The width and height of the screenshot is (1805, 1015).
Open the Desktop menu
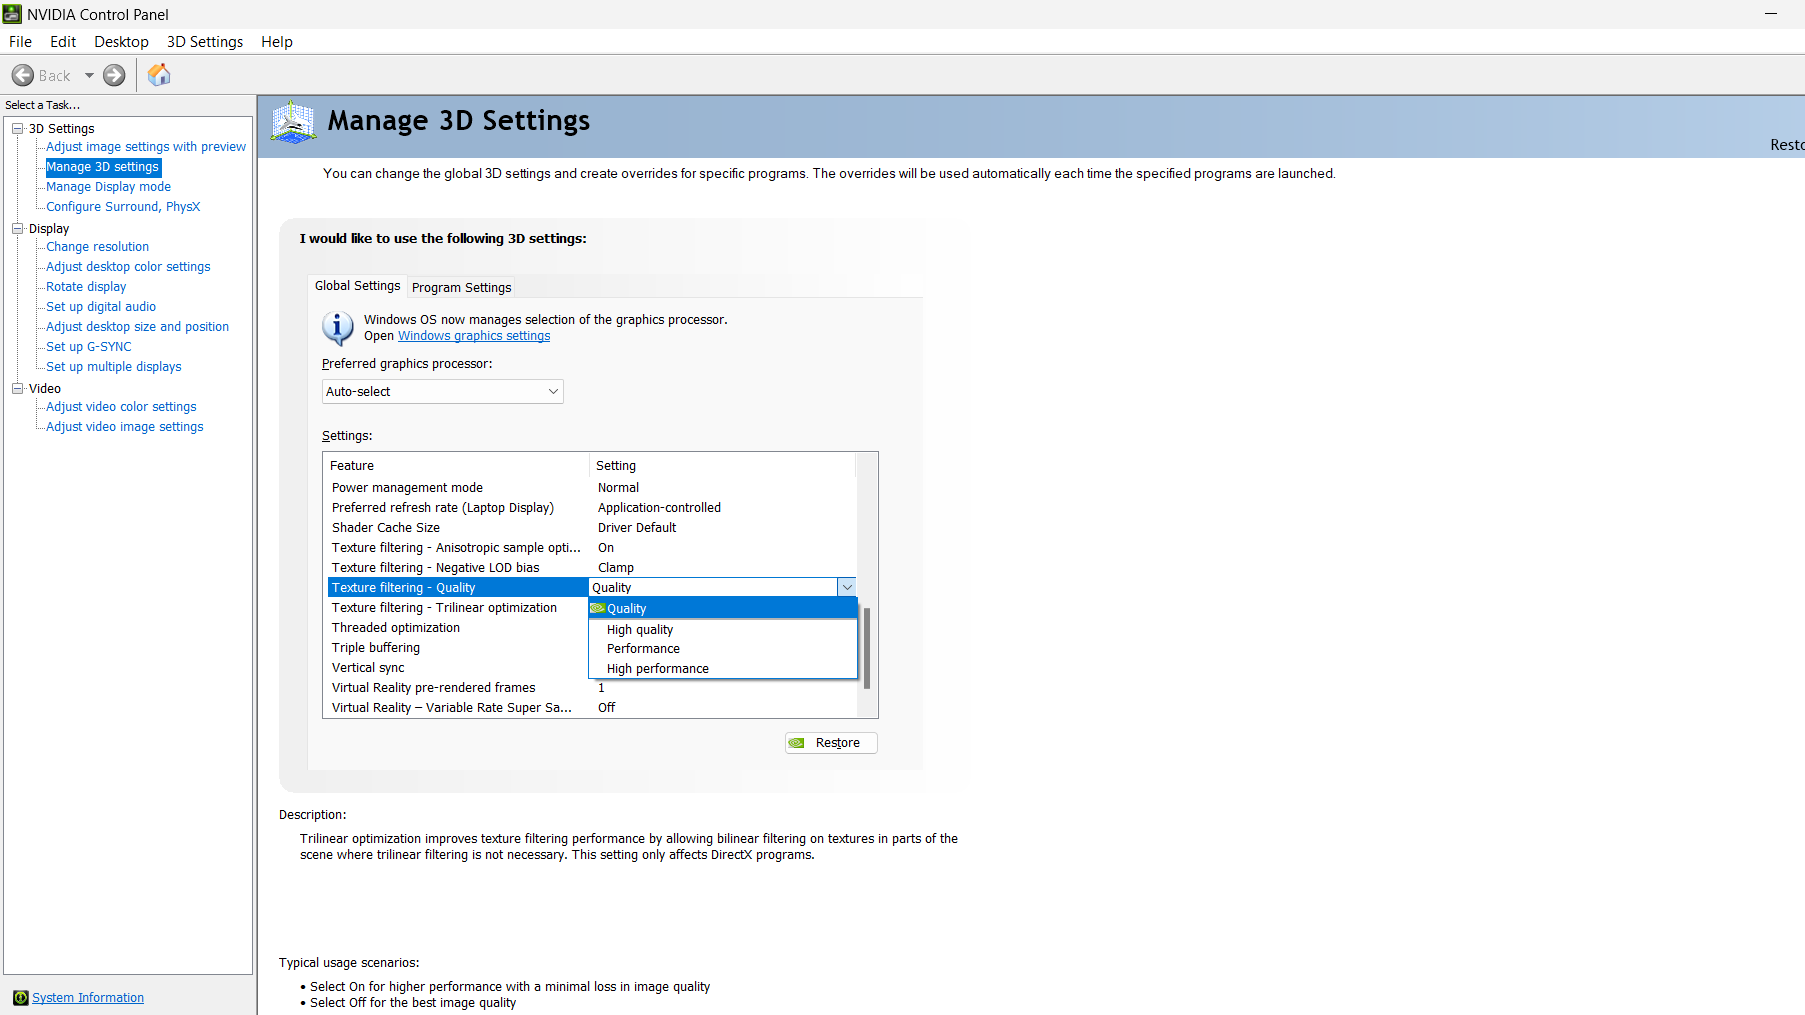click(x=121, y=42)
